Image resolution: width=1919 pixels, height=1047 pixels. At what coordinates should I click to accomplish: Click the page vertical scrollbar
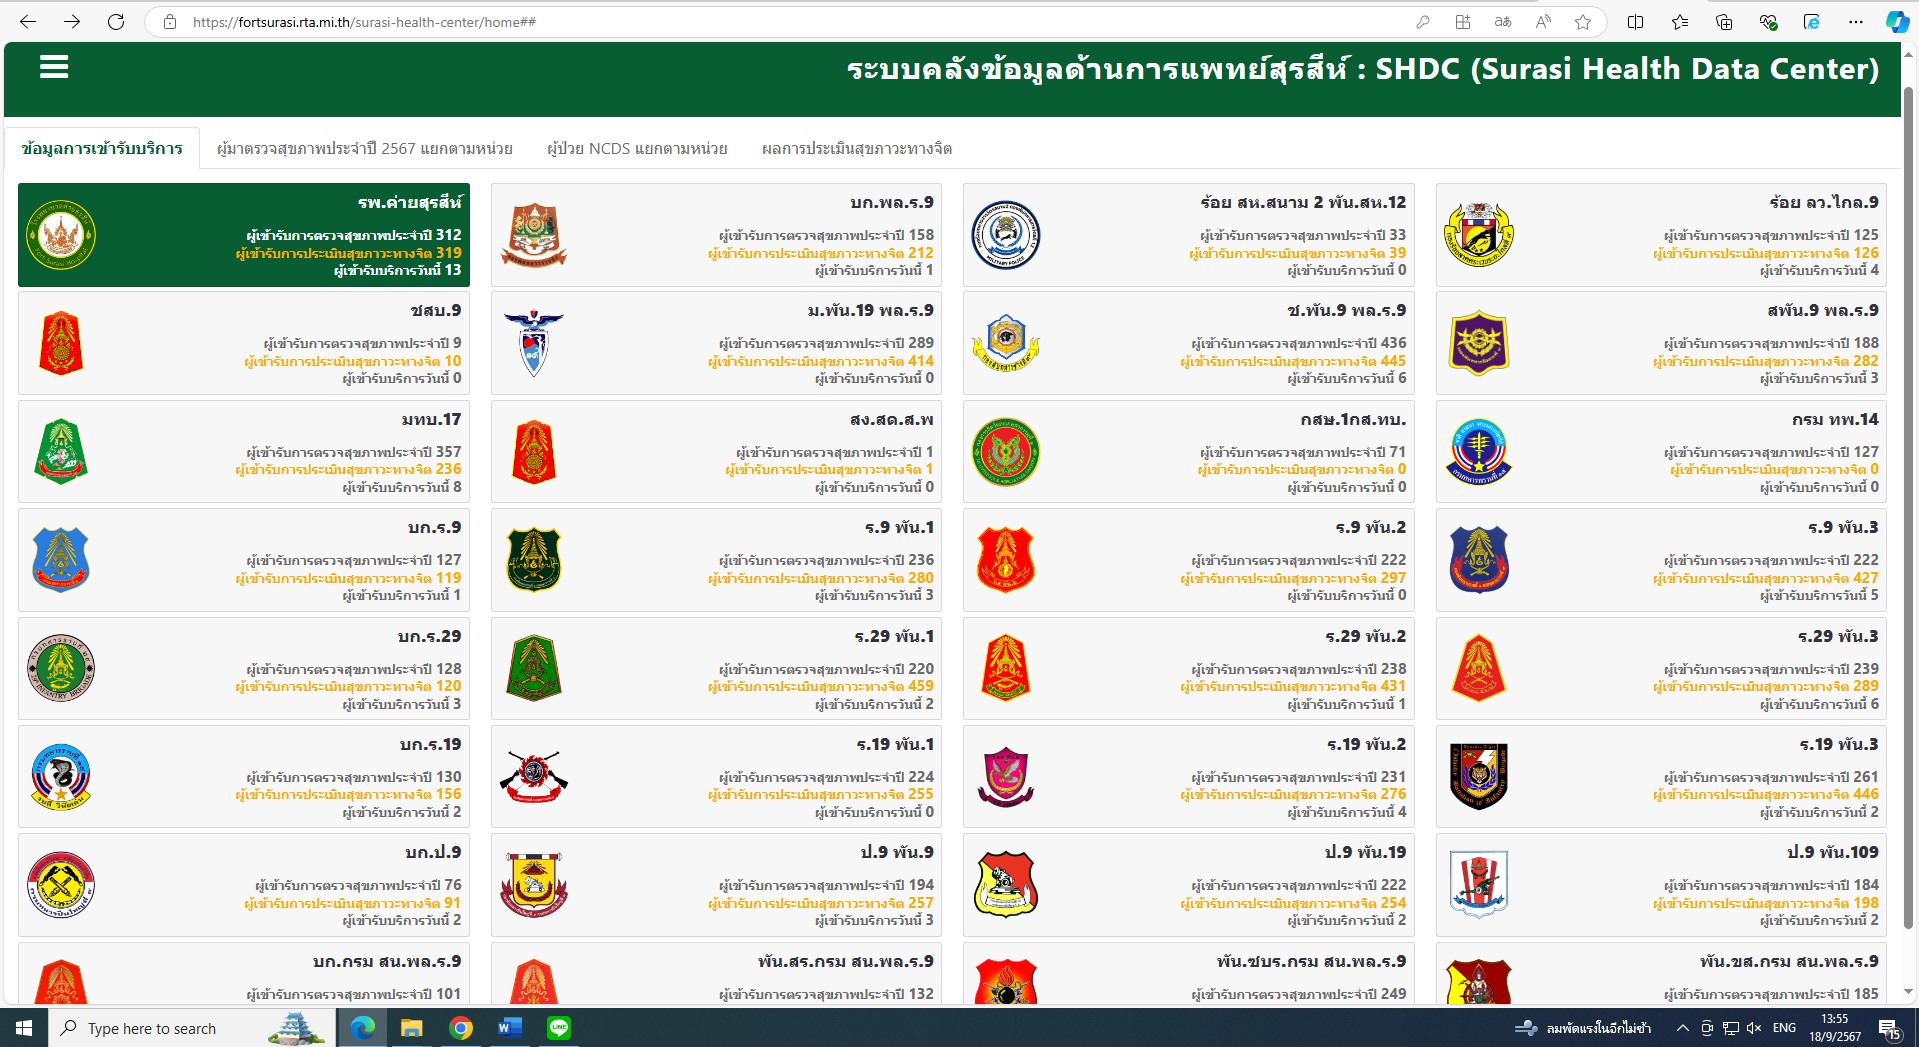[1908, 500]
